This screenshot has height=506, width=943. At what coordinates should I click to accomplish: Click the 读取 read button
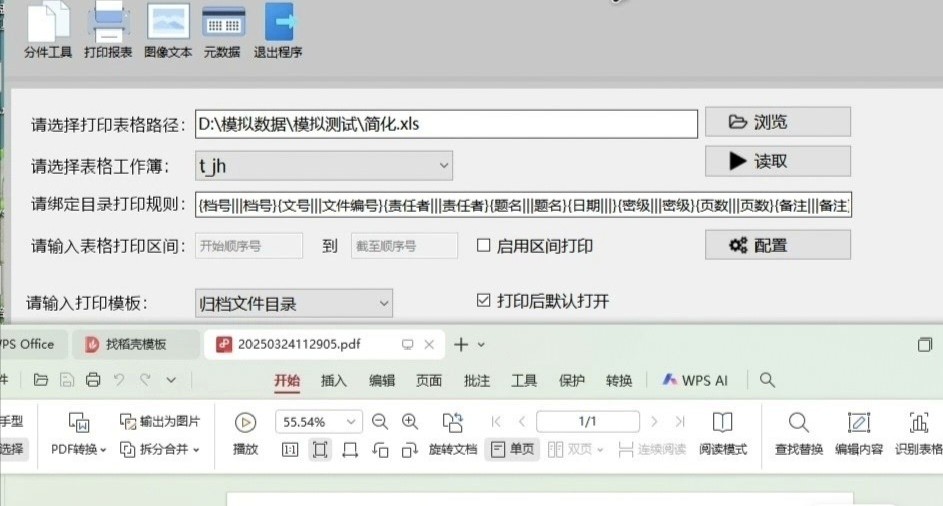pyautogui.click(x=778, y=161)
